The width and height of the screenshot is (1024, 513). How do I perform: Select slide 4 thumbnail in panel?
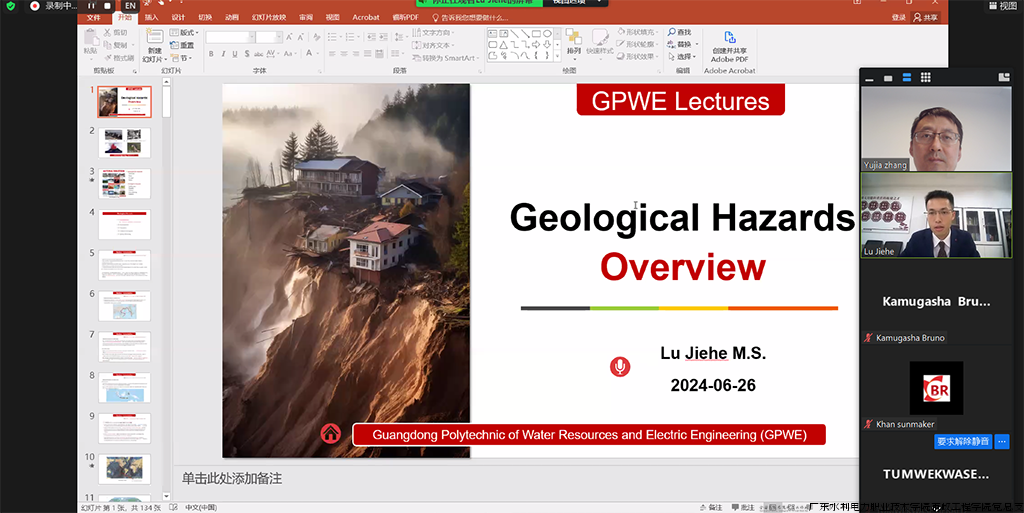[125, 225]
